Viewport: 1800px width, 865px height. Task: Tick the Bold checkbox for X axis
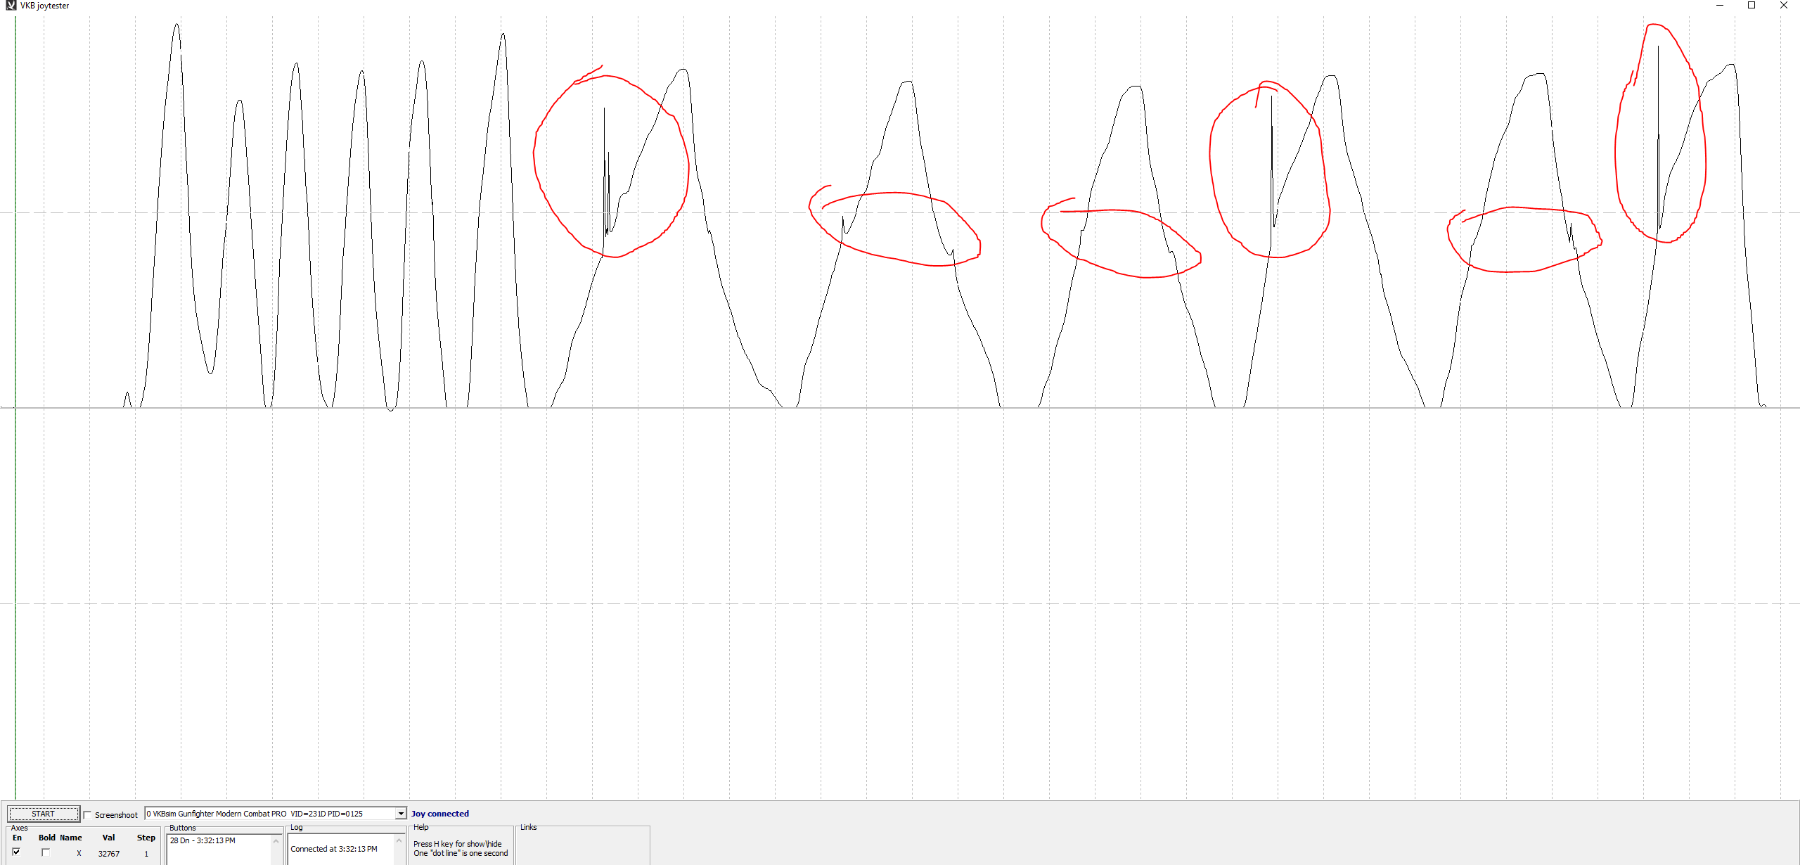pyautogui.click(x=45, y=852)
